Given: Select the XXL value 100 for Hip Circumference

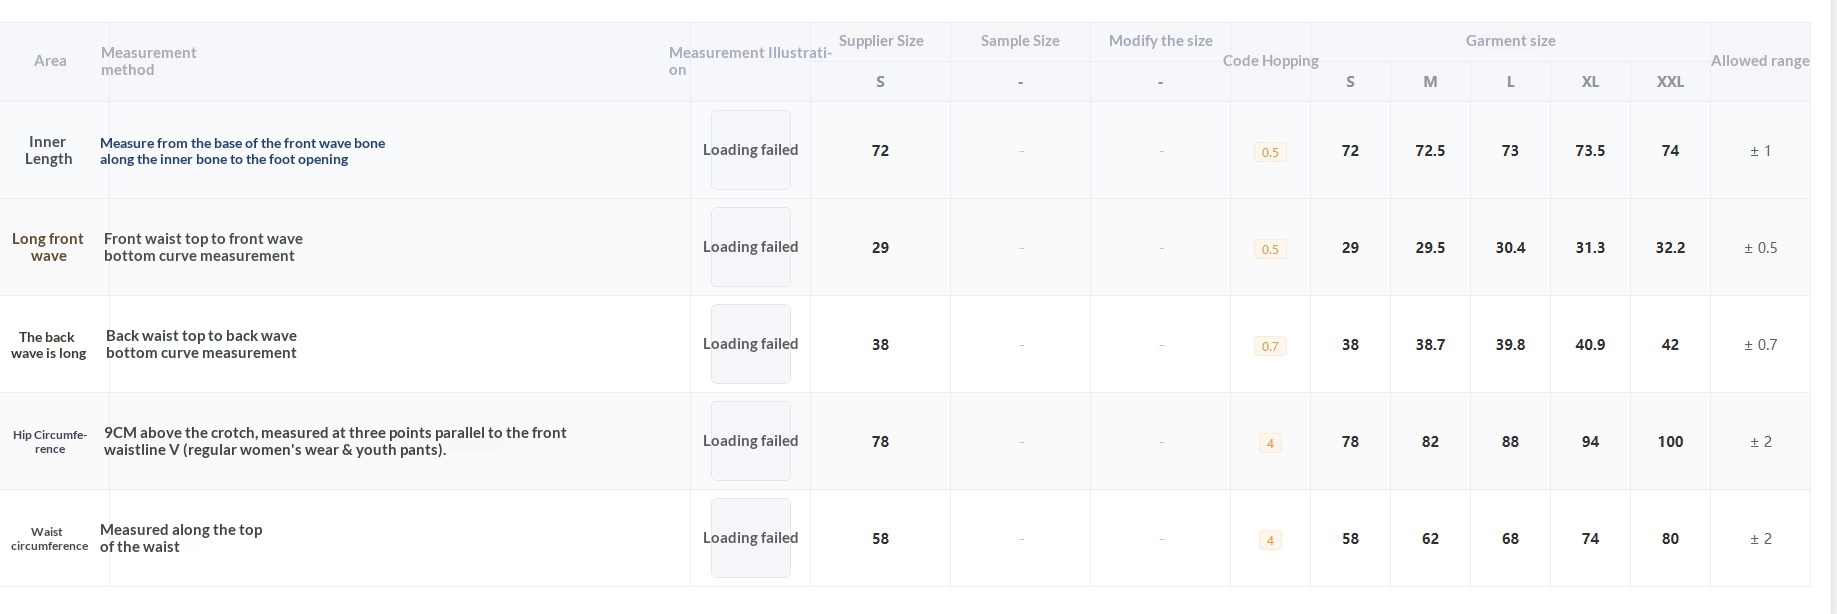Looking at the screenshot, I should [1670, 441].
